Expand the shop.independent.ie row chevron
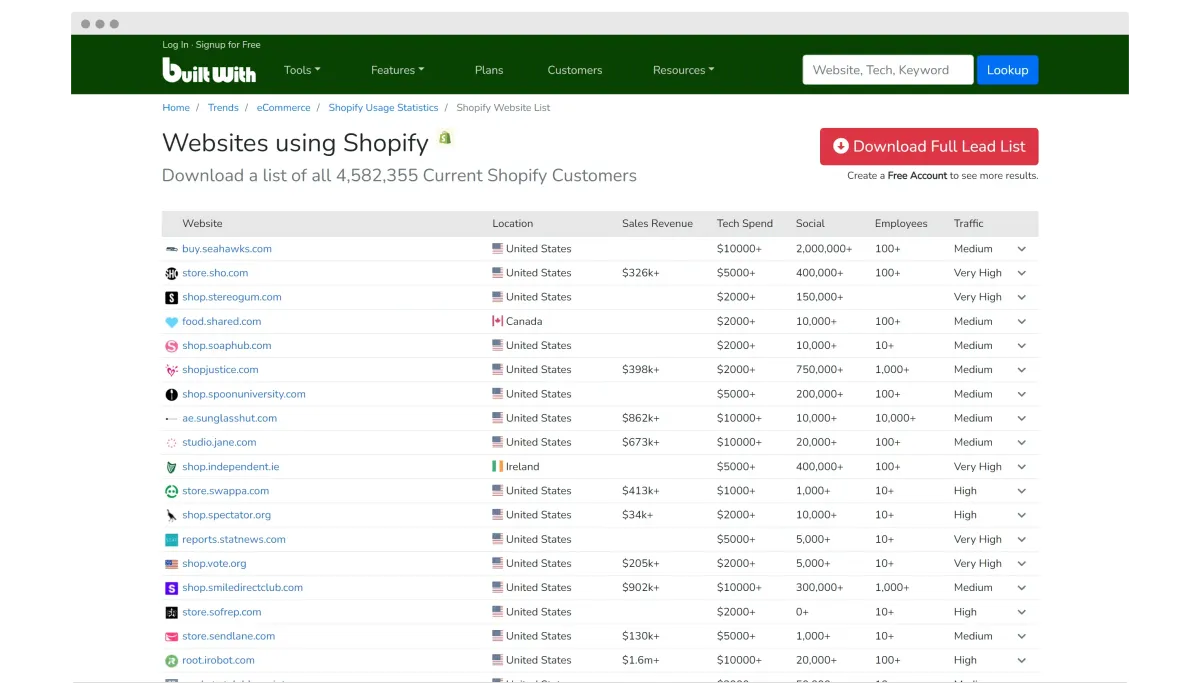This screenshot has width=1200, height=694. [x=1022, y=467]
